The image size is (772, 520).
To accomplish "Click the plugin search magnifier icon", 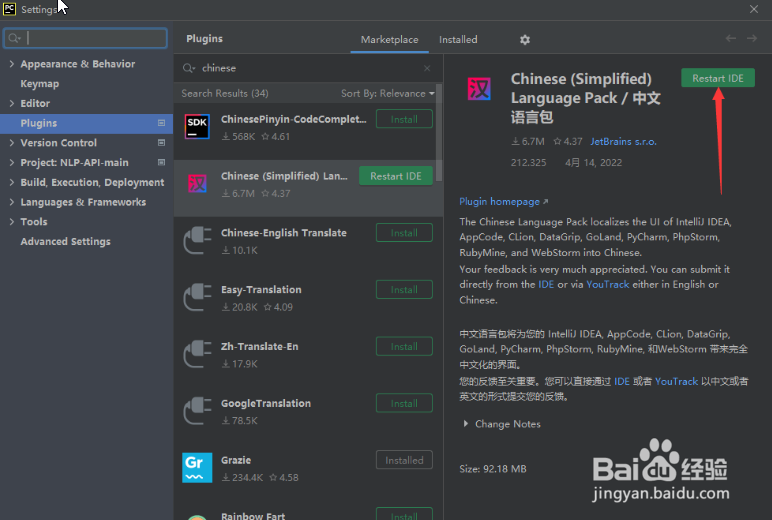I will point(189,68).
